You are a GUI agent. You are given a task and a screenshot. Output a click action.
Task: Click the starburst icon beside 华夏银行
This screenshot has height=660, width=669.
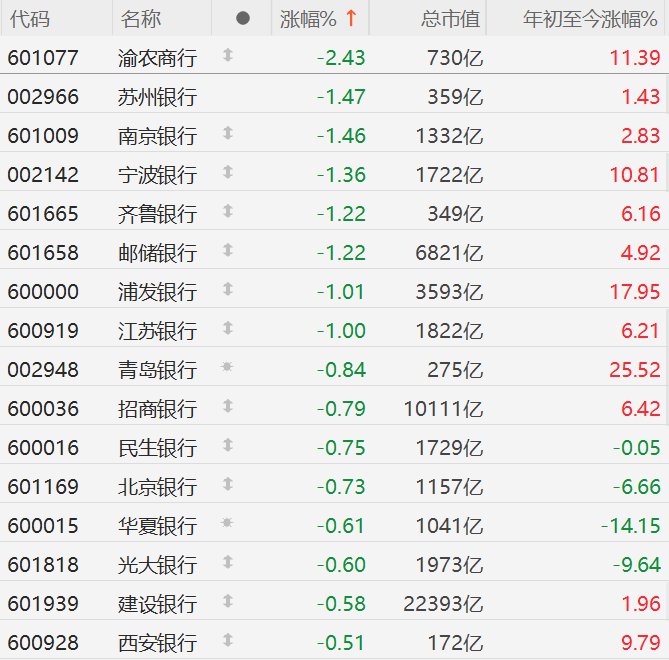(228, 524)
